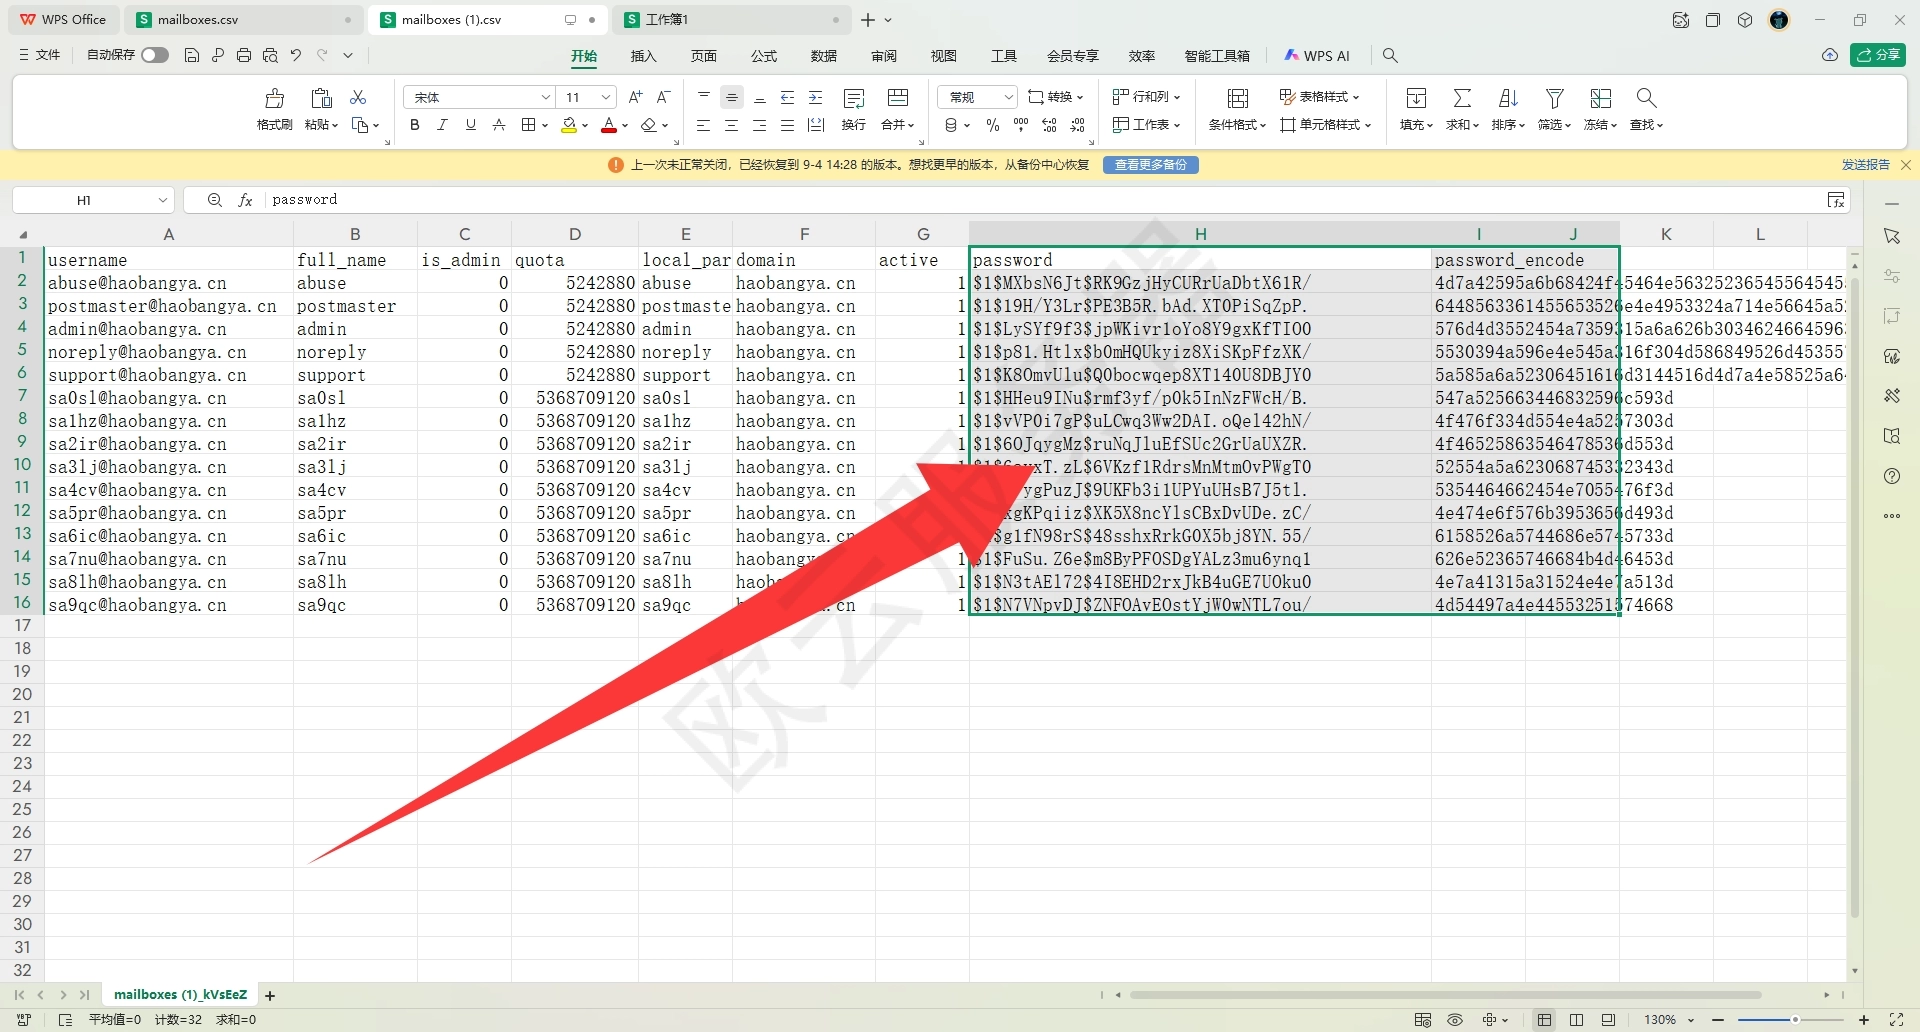Click the insert function fx icon
1920x1032 pixels.
(245, 200)
